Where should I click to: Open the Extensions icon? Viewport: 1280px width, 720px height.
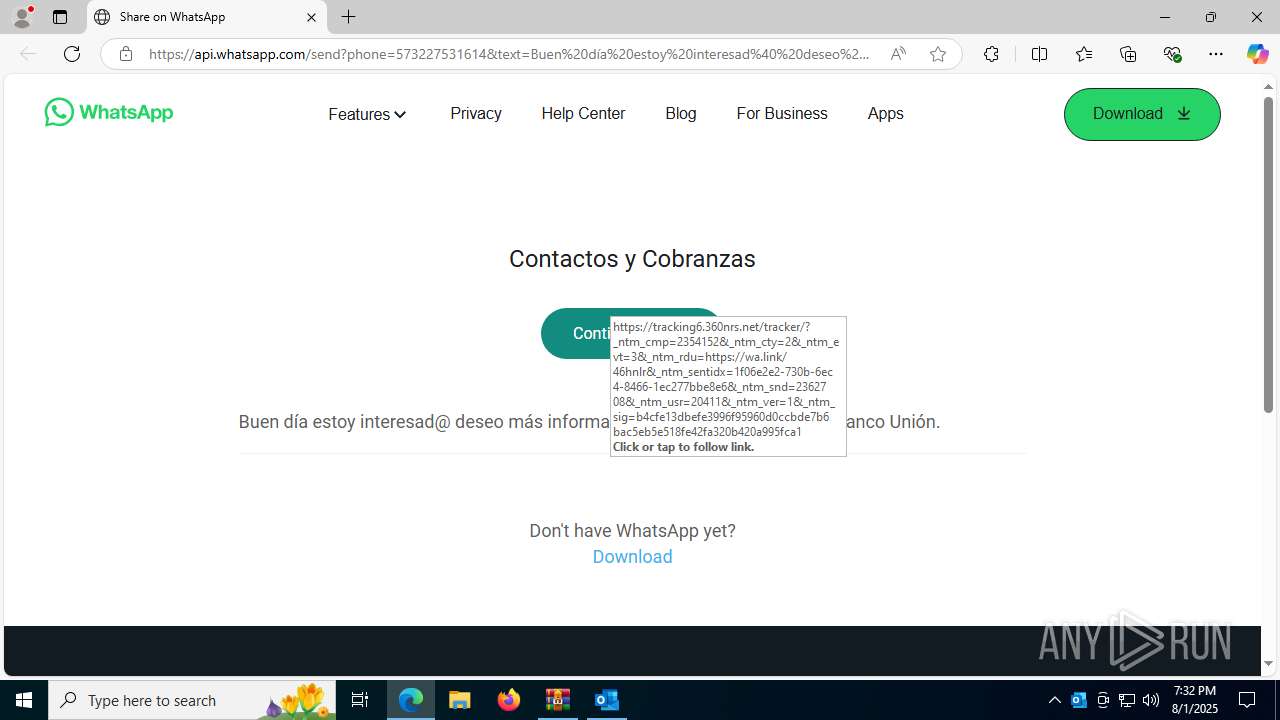[x=991, y=54]
